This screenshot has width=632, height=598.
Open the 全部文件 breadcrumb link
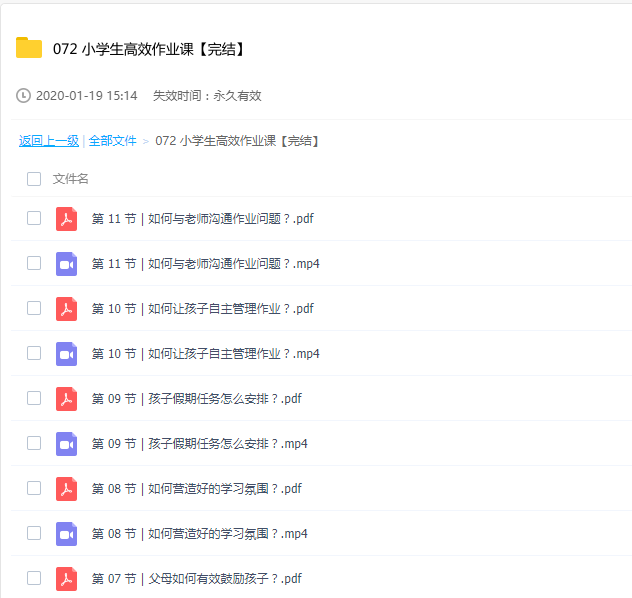click(x=112, y=141)
